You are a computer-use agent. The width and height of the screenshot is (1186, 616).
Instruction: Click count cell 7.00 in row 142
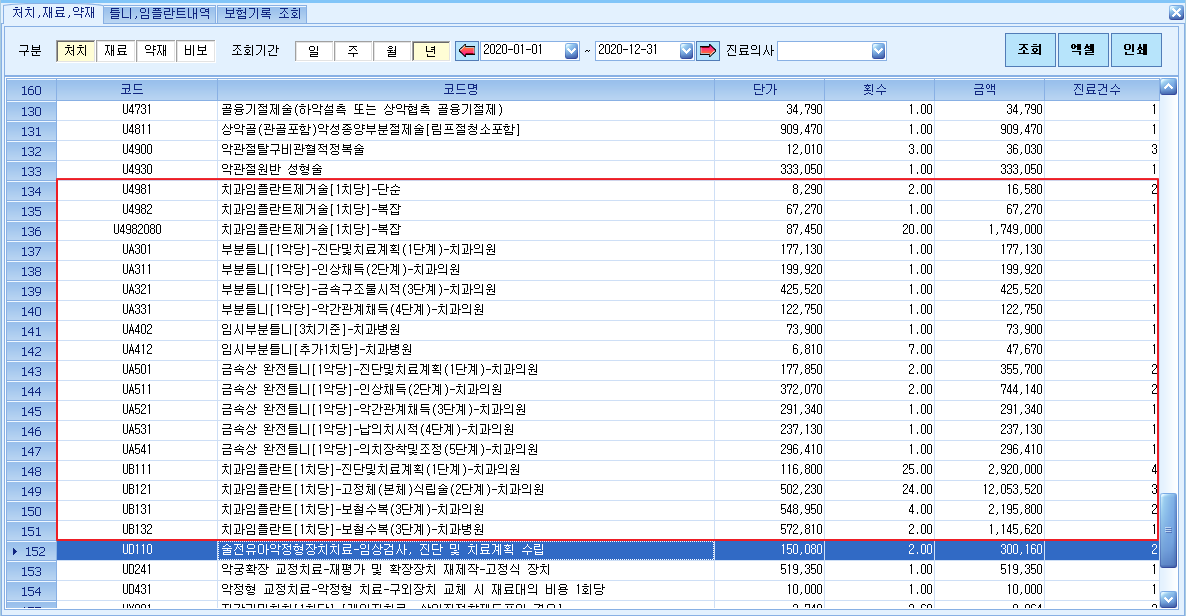(x=880, y=350)
